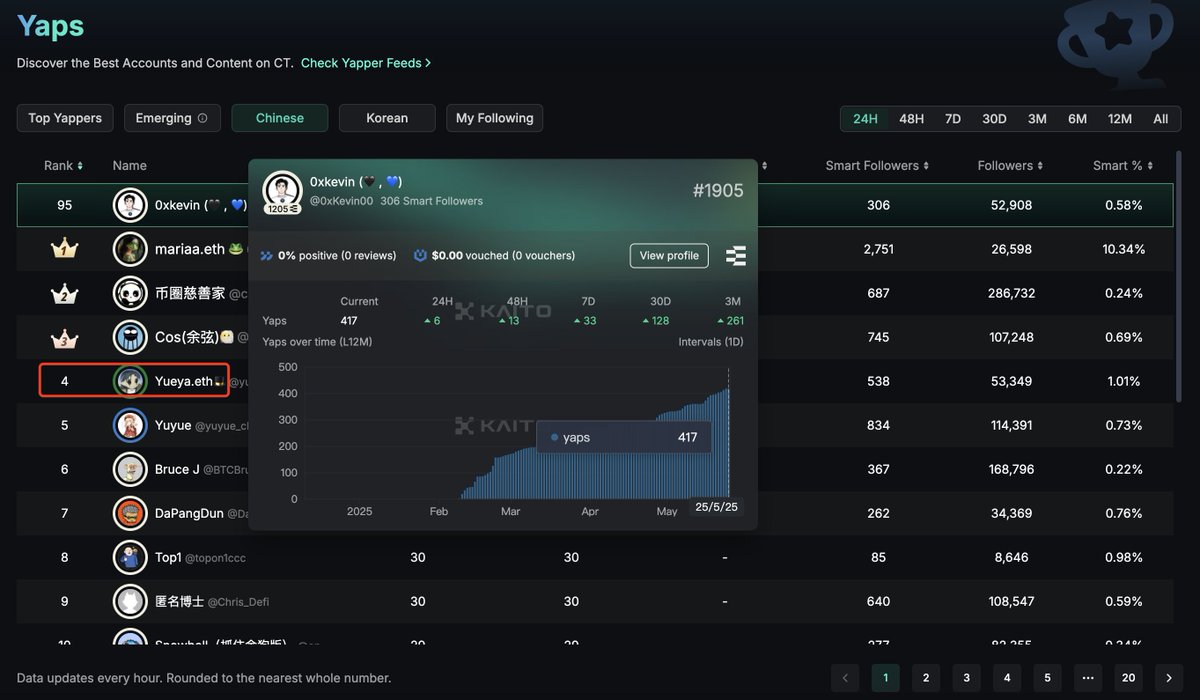Sort by the Smart % column
Viewport: 1200px width, 700px height.
point(1123,165)
